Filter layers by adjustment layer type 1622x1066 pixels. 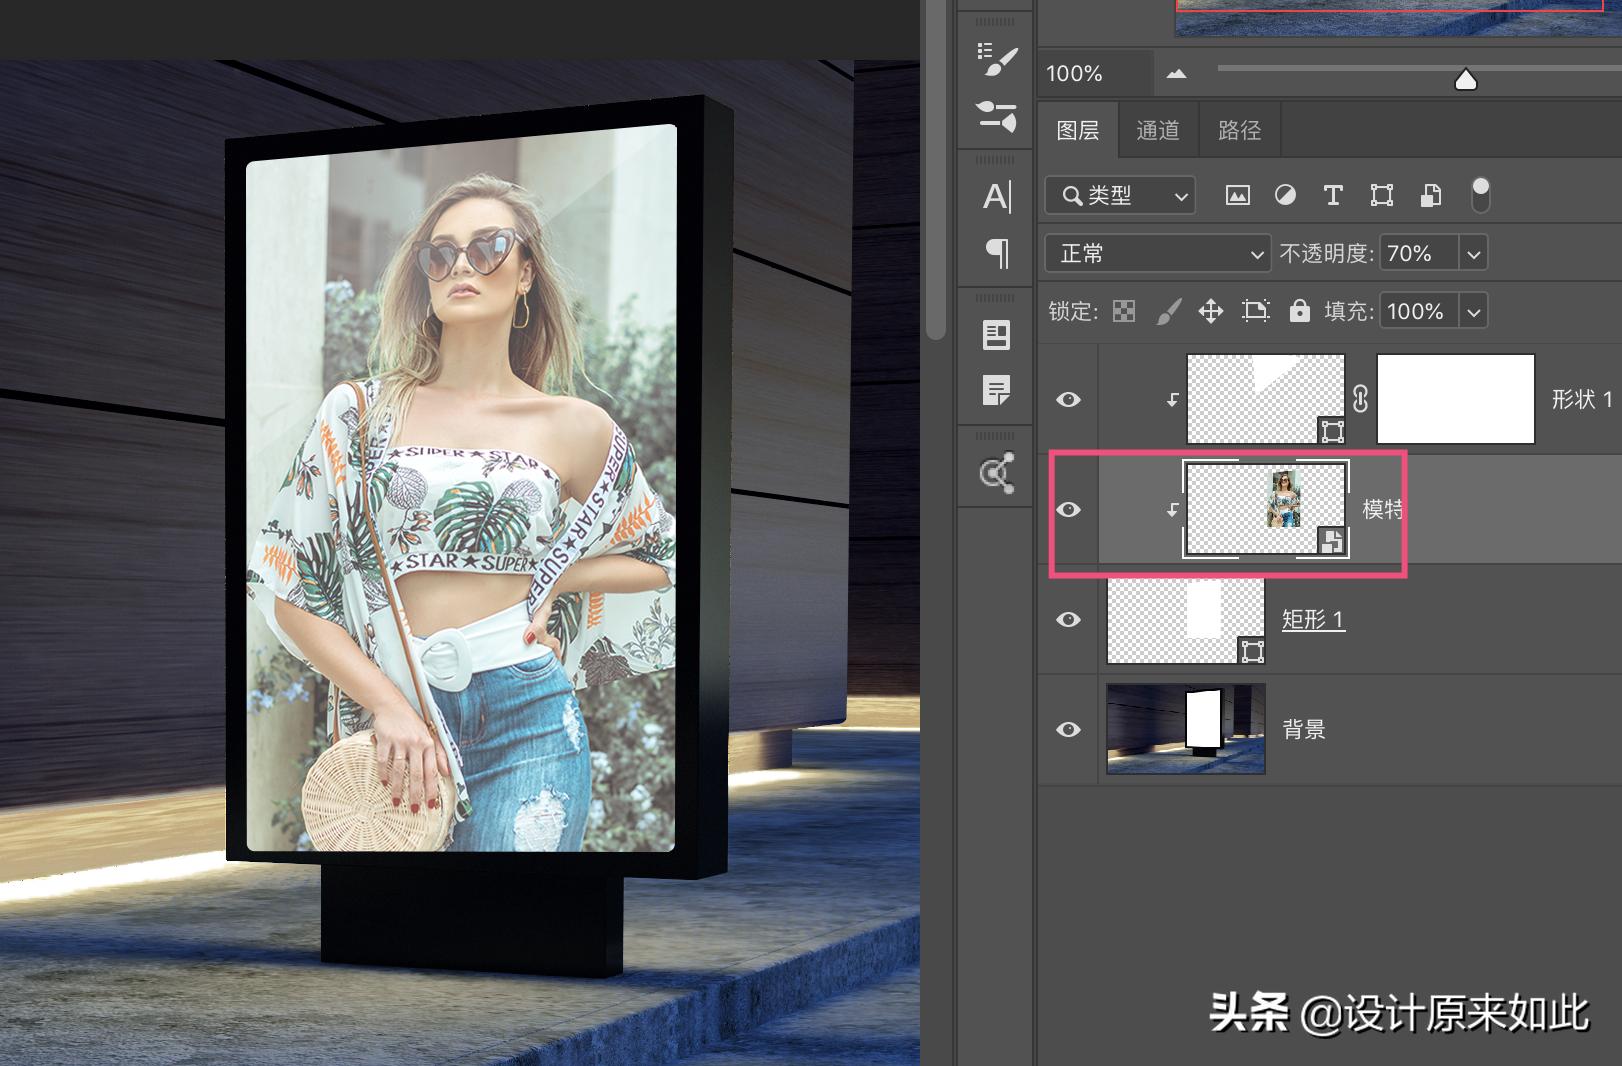click(1285, 196)
